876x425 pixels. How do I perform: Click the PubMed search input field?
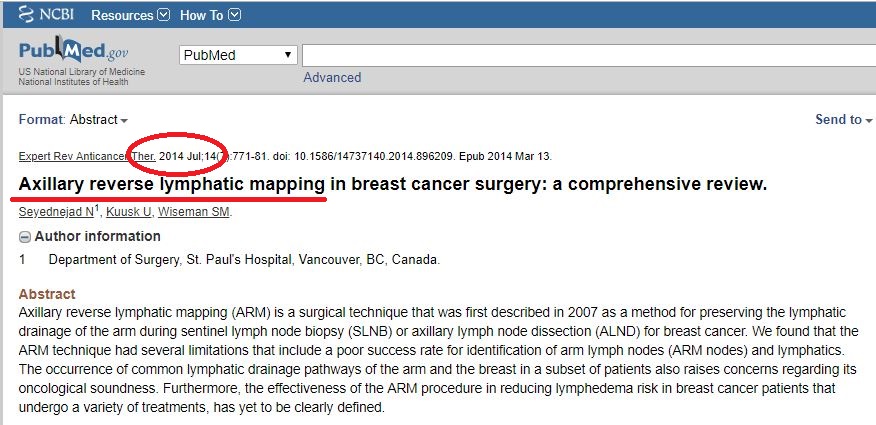click(589, 55)
